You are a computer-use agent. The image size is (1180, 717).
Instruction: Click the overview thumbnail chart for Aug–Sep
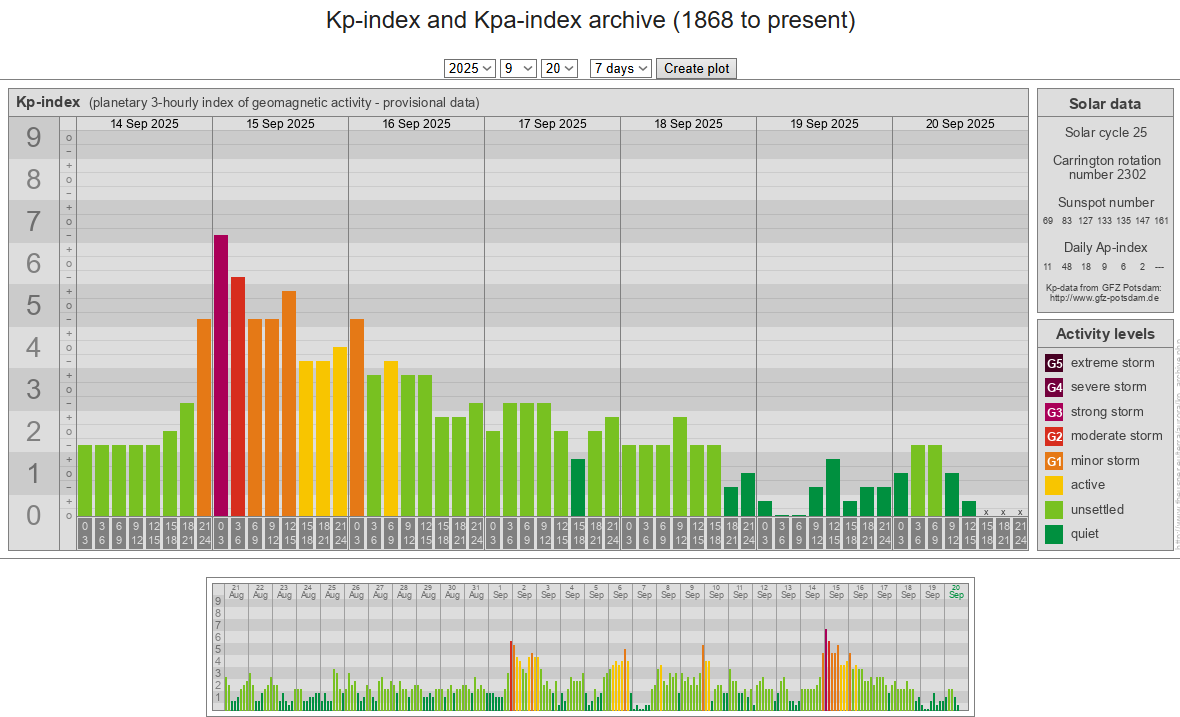click(x=590, y=646)
